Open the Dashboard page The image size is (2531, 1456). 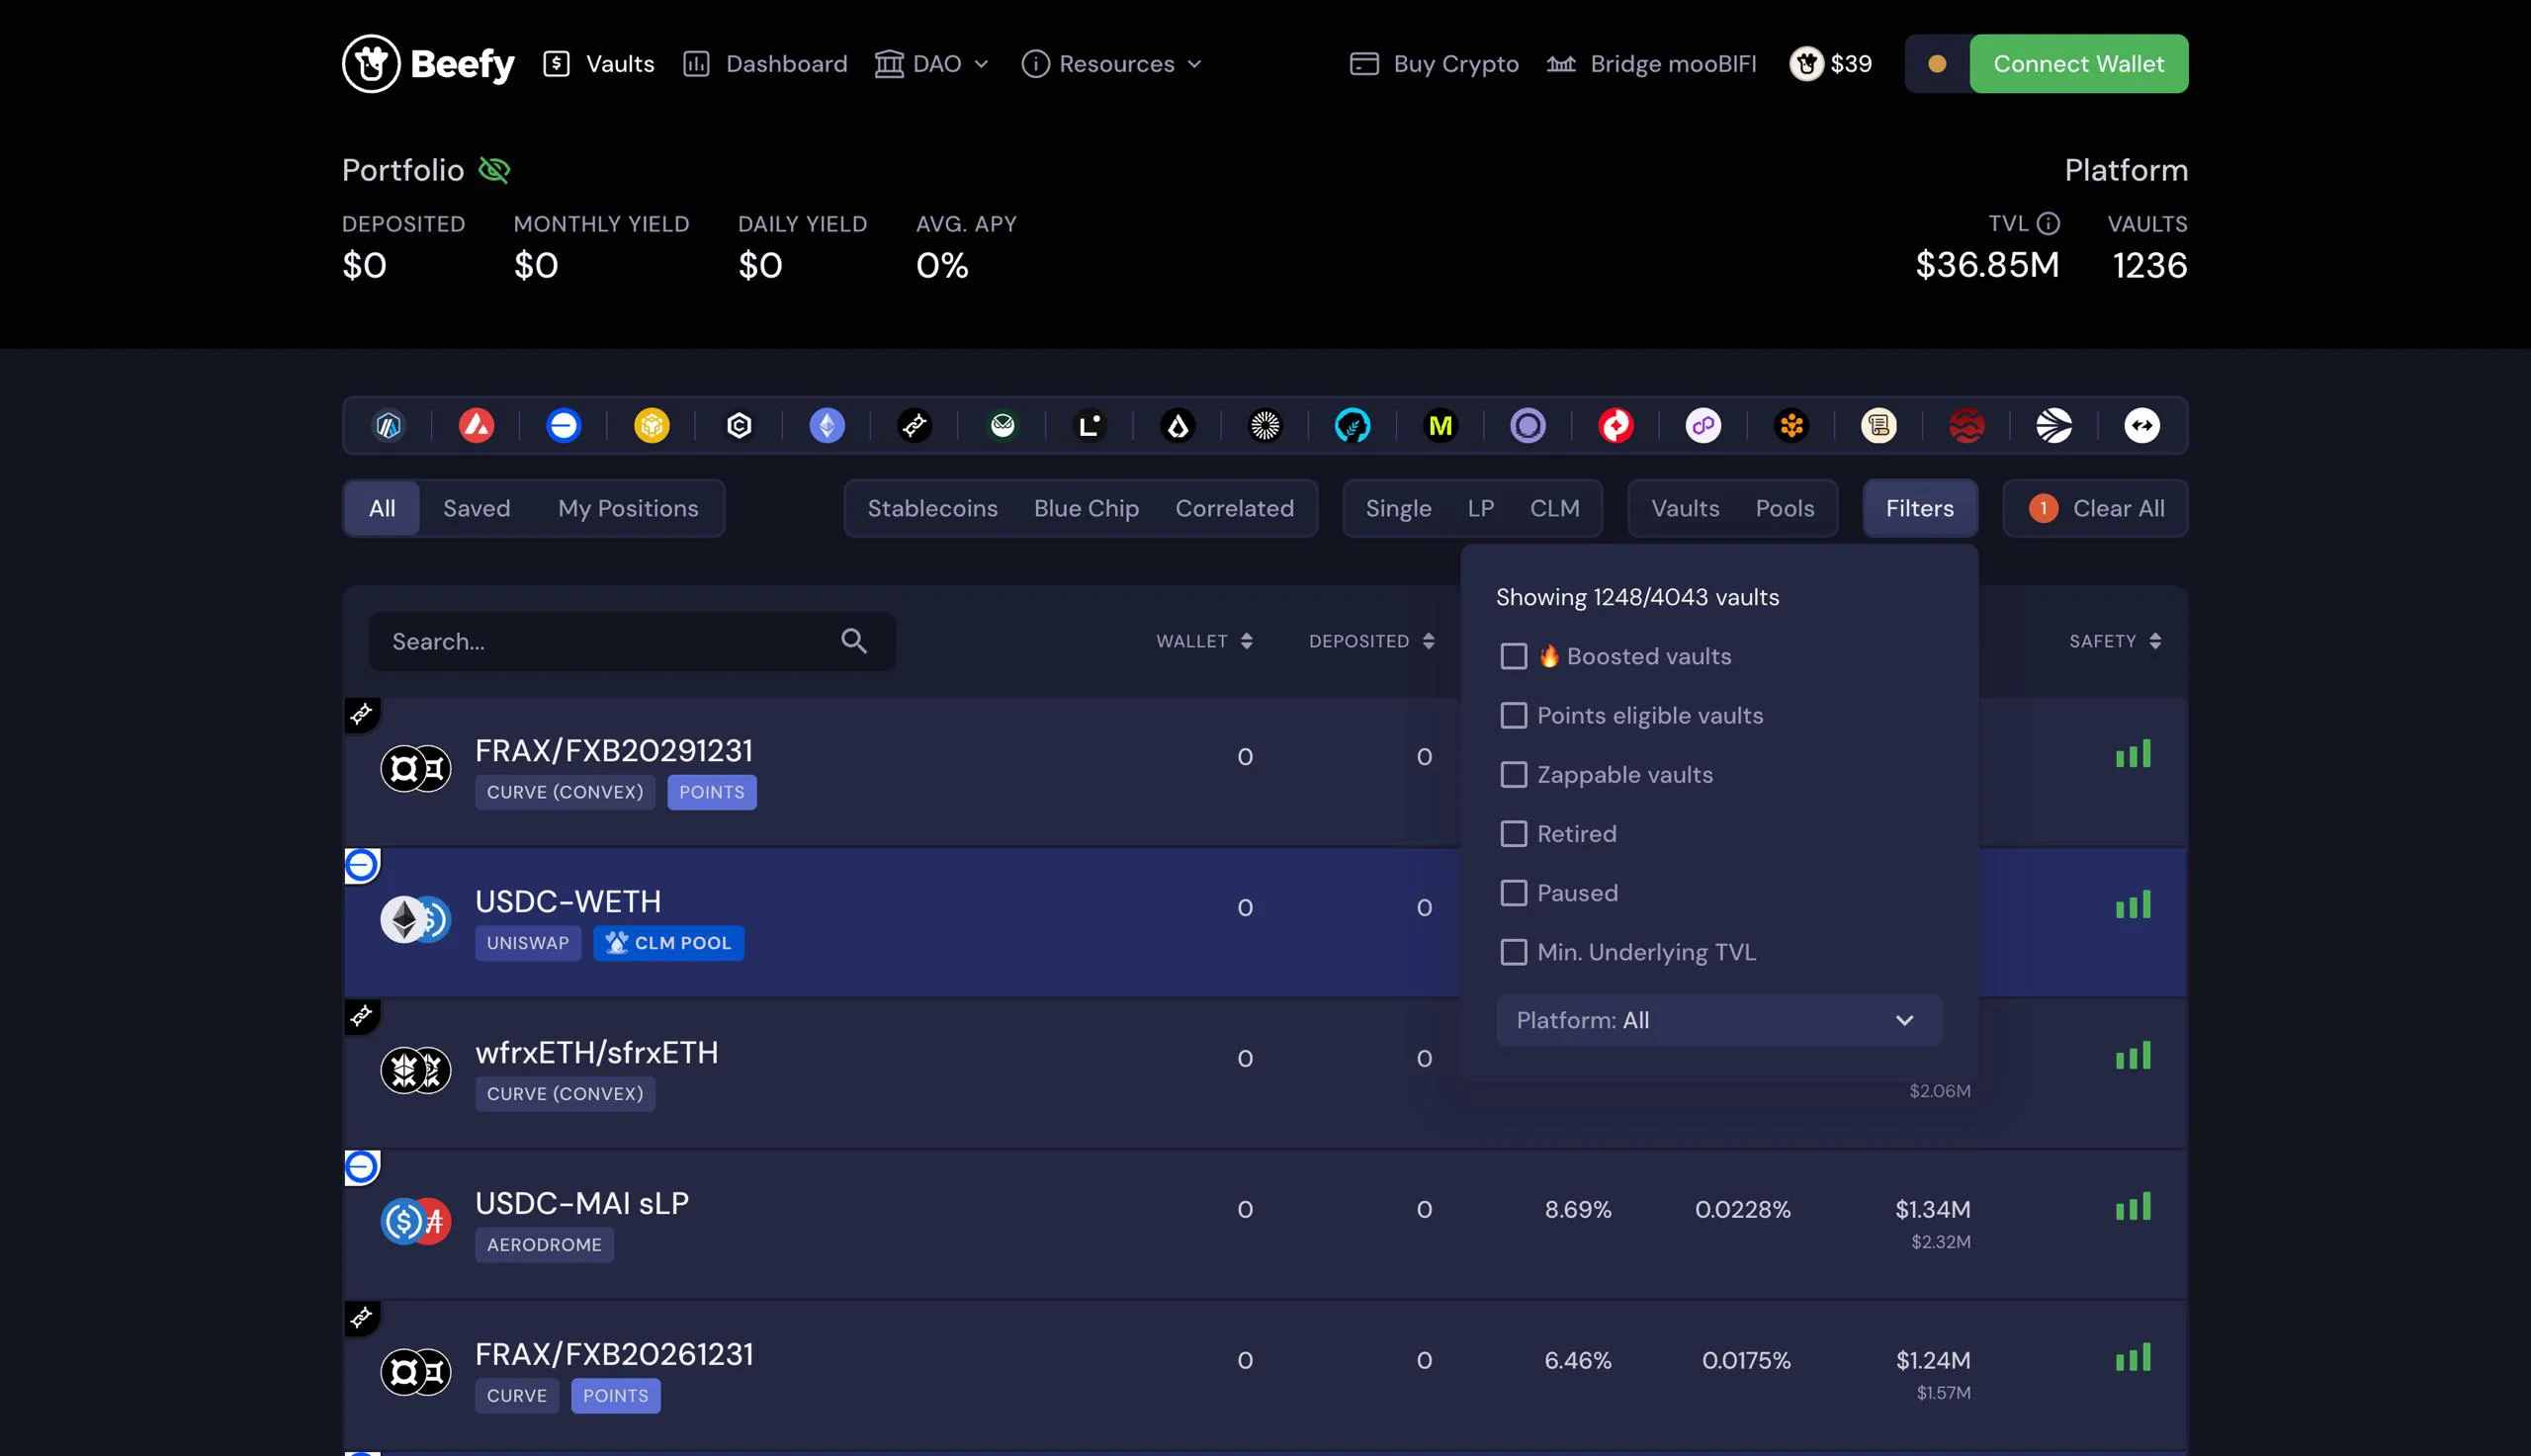point(765,64)
